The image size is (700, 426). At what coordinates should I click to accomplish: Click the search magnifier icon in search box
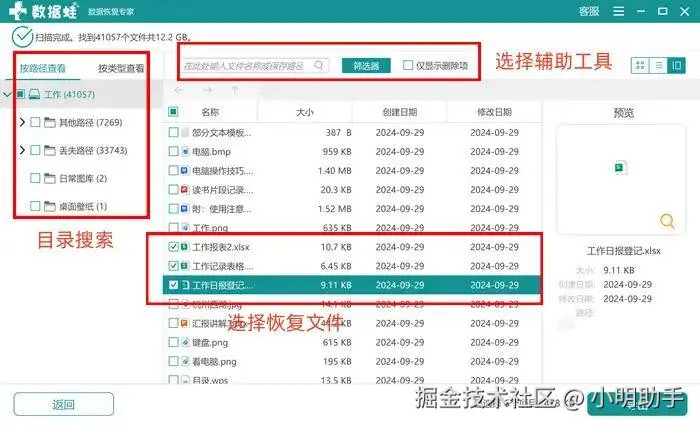(319, 65)
